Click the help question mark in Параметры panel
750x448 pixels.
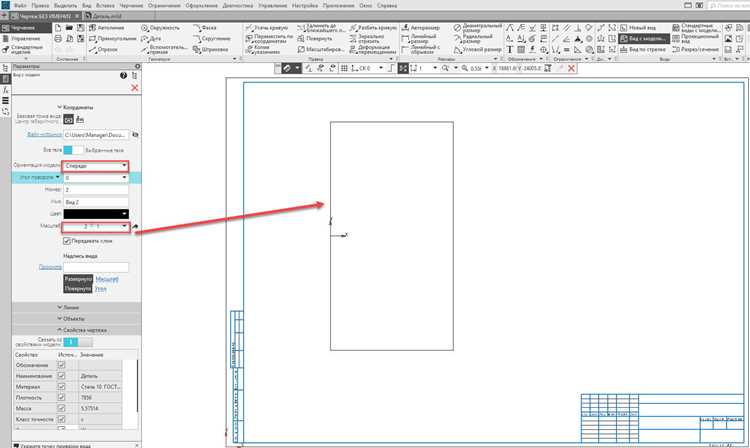click(x=123, y=76)
